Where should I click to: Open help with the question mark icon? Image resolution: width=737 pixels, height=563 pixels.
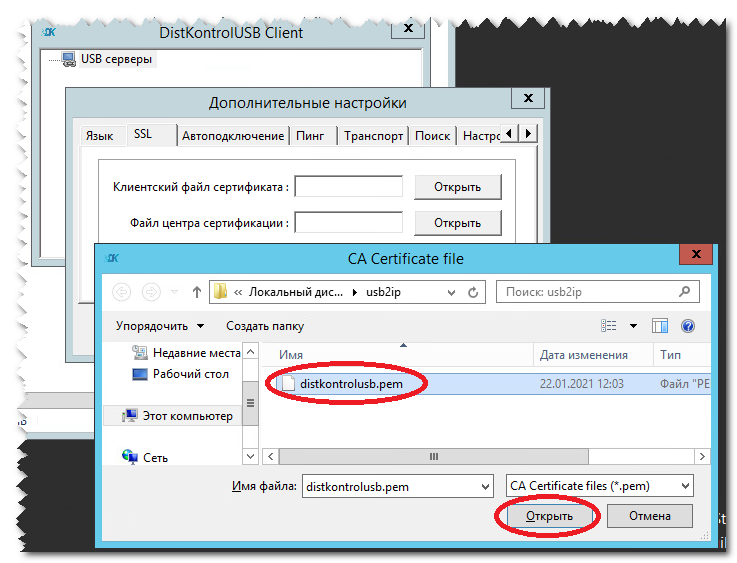pos(688,326)
